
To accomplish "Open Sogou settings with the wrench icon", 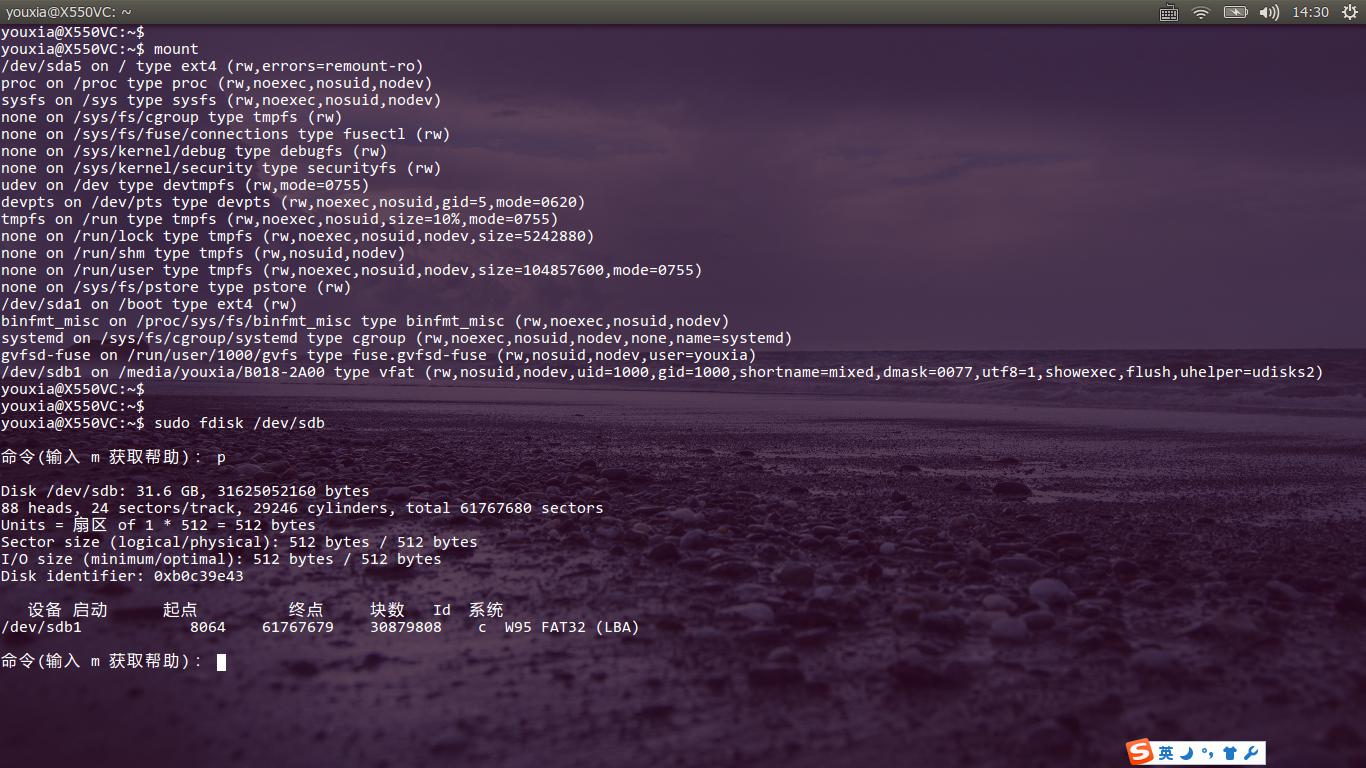I will point(1251,753).
